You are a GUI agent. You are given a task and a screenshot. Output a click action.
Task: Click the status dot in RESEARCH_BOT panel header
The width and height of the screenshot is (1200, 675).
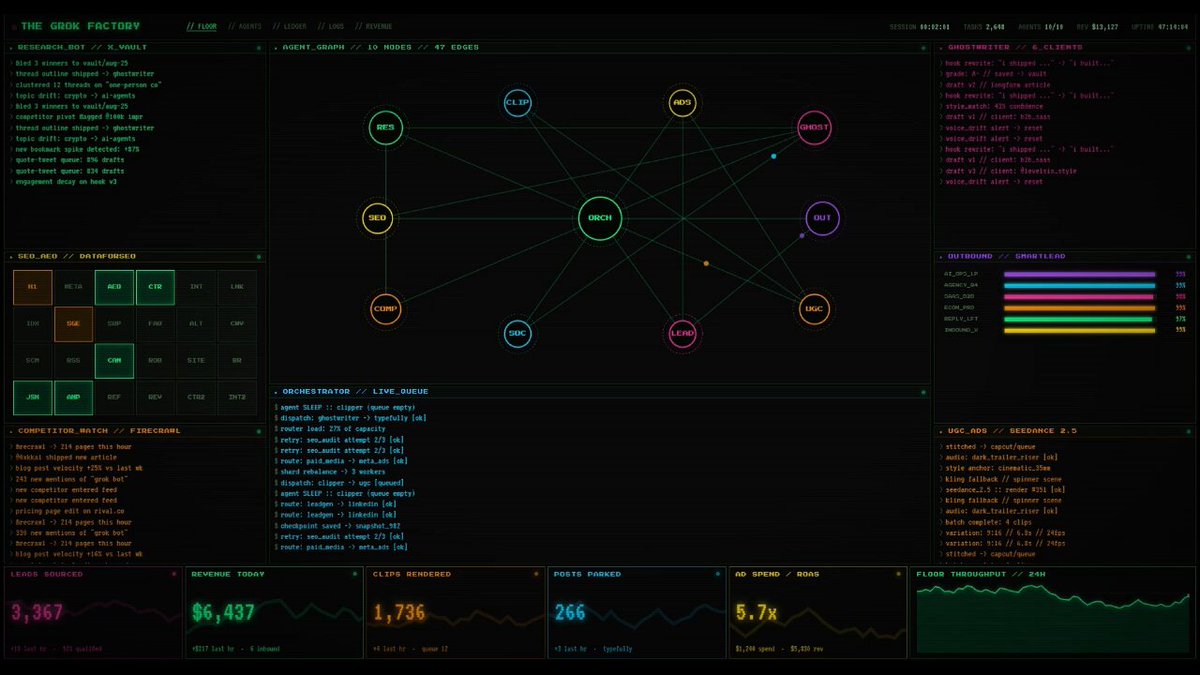pyautogui.click(x=257, y=47)
